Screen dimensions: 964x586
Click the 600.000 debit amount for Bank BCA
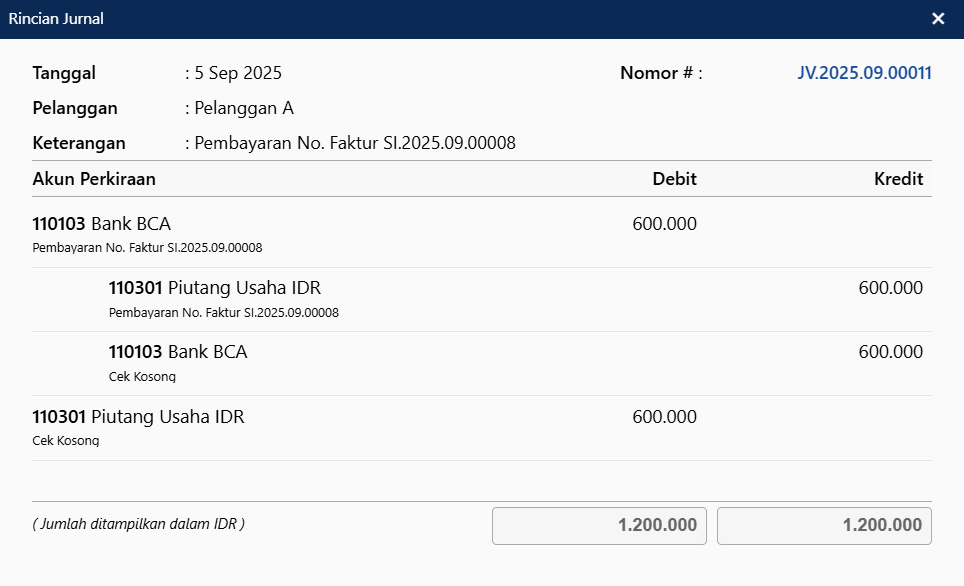click(664, 224)
